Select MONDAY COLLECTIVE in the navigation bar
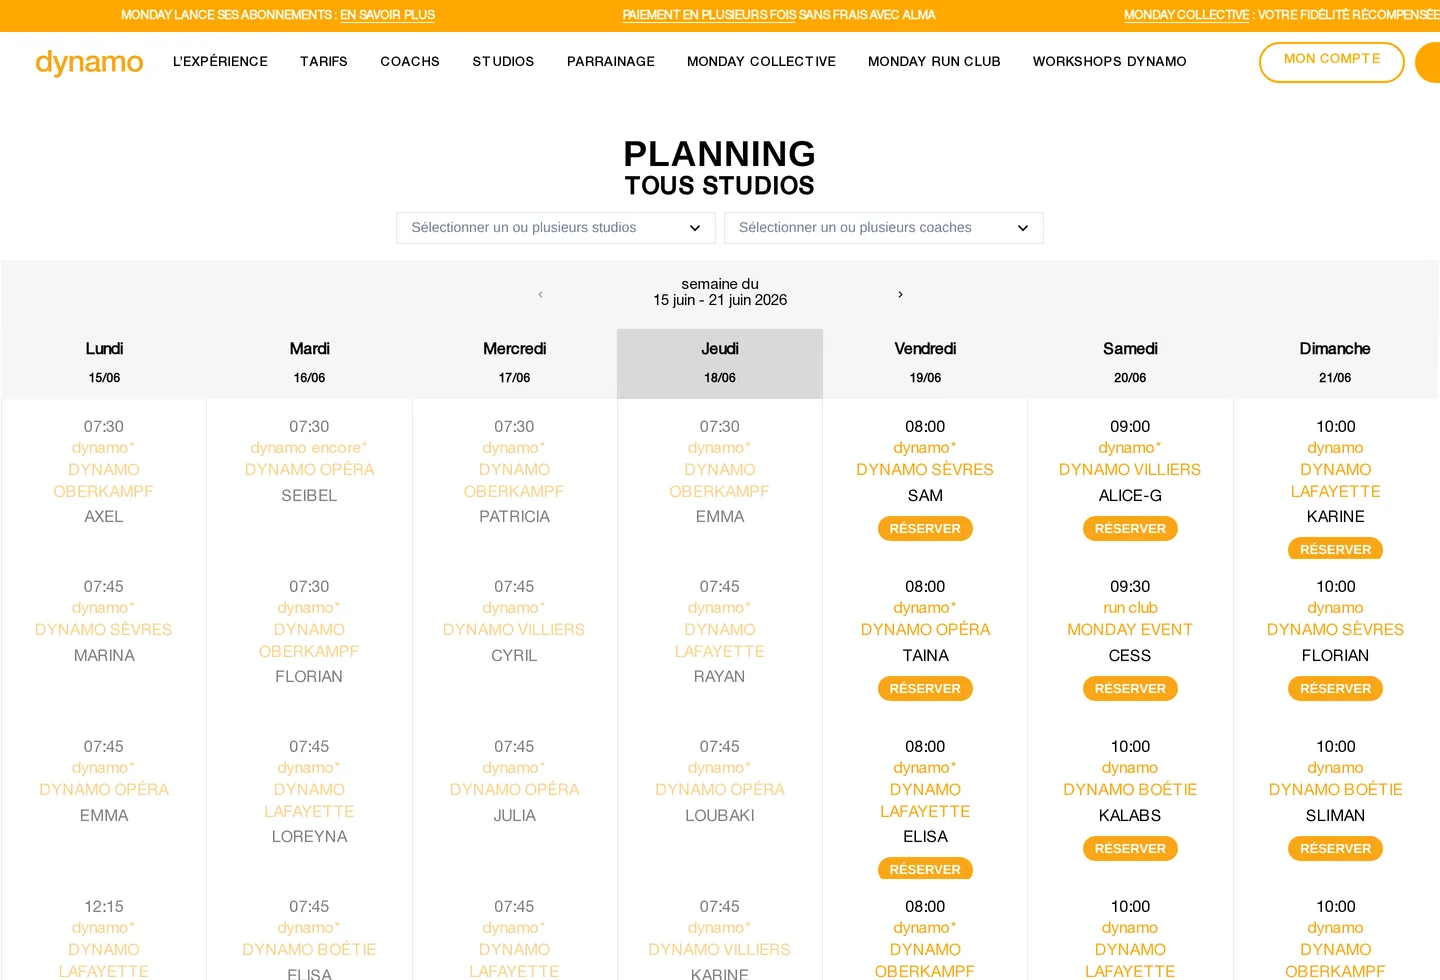The image size is (1440, 980). click(x=761, y=62)
